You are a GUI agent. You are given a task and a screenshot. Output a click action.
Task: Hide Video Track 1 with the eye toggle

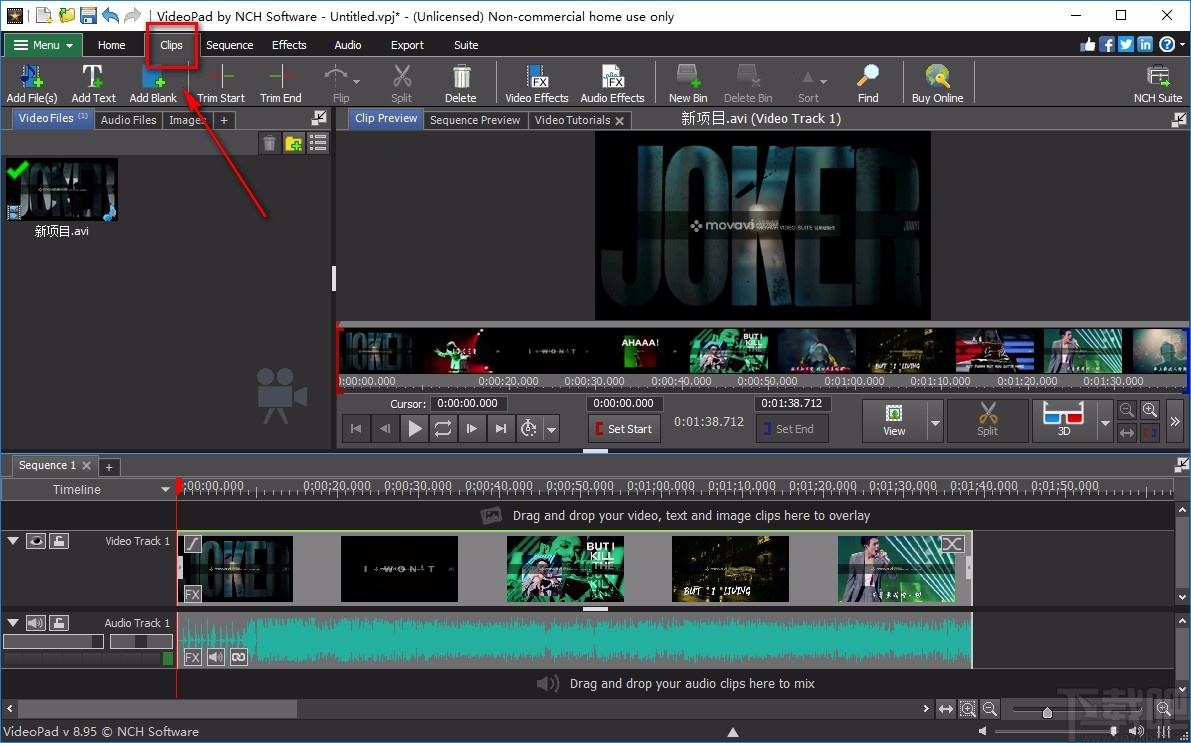coord(36,540)
